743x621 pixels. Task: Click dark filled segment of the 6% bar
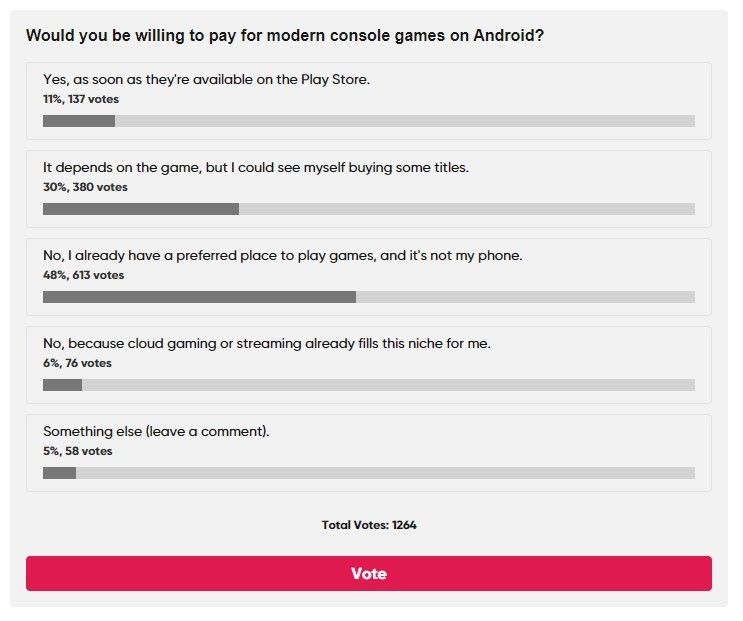pos(62,385)
